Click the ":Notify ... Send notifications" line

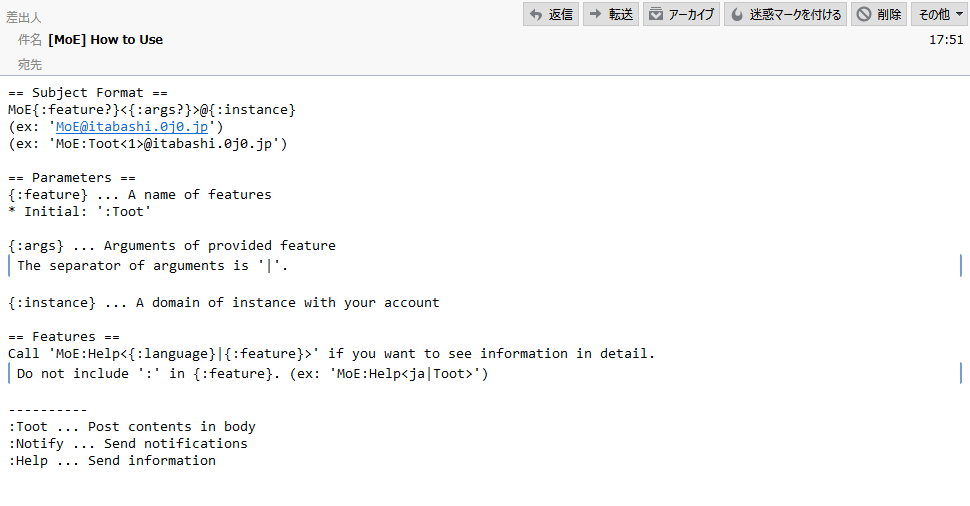point(128,444)
